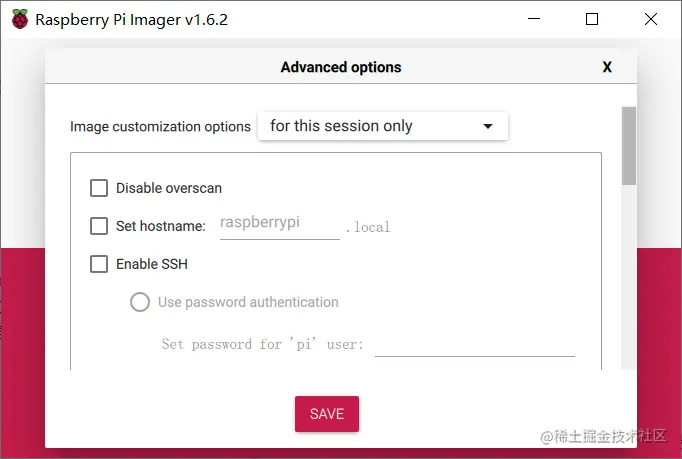The height and width of the screenshot is (459, 682).
Task: Click the scrollbar track below the thumb
Action: click(x=628, y=280)
